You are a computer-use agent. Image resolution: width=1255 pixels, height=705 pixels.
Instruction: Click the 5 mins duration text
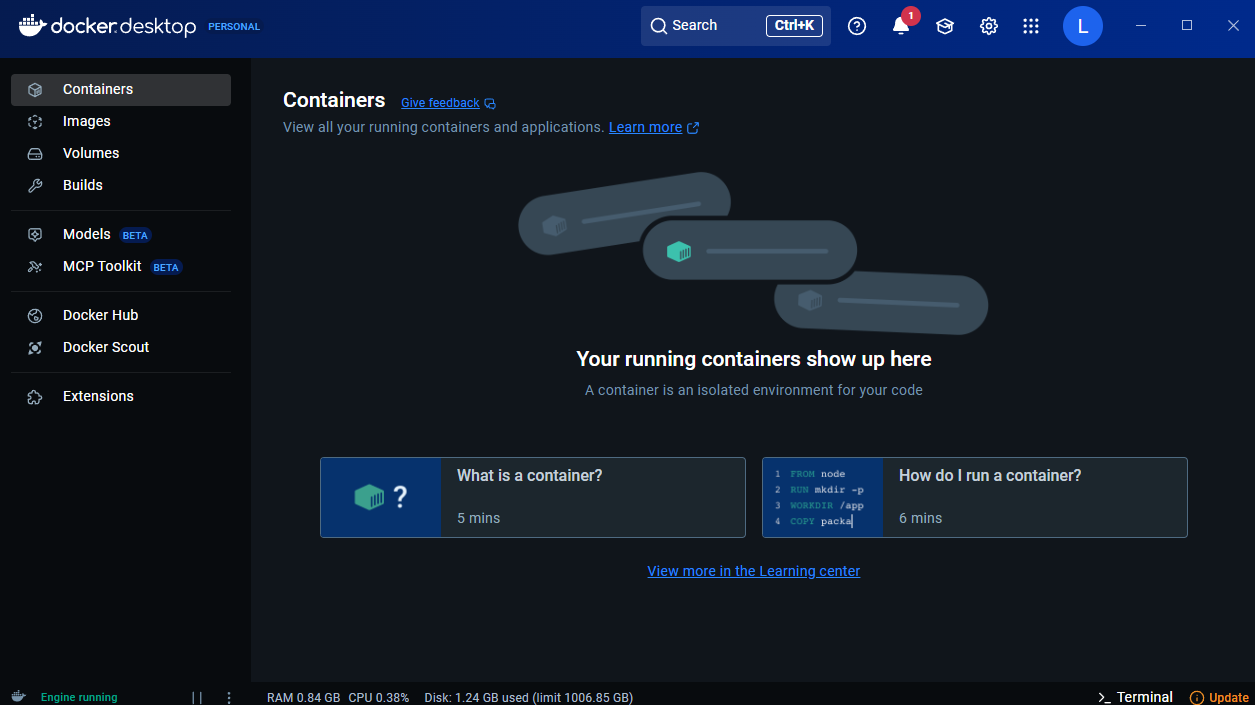tap(478, 518)
